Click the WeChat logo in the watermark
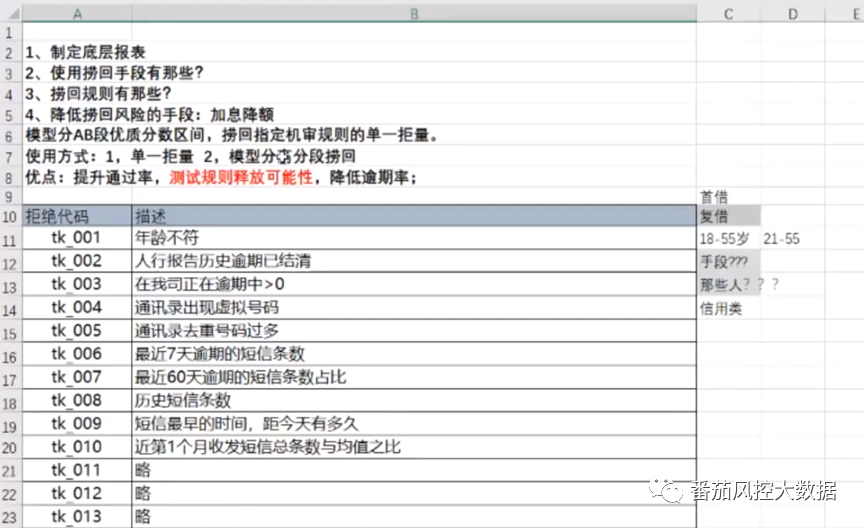864x528 pixels. pyautogui.click(x=665, y=491)
